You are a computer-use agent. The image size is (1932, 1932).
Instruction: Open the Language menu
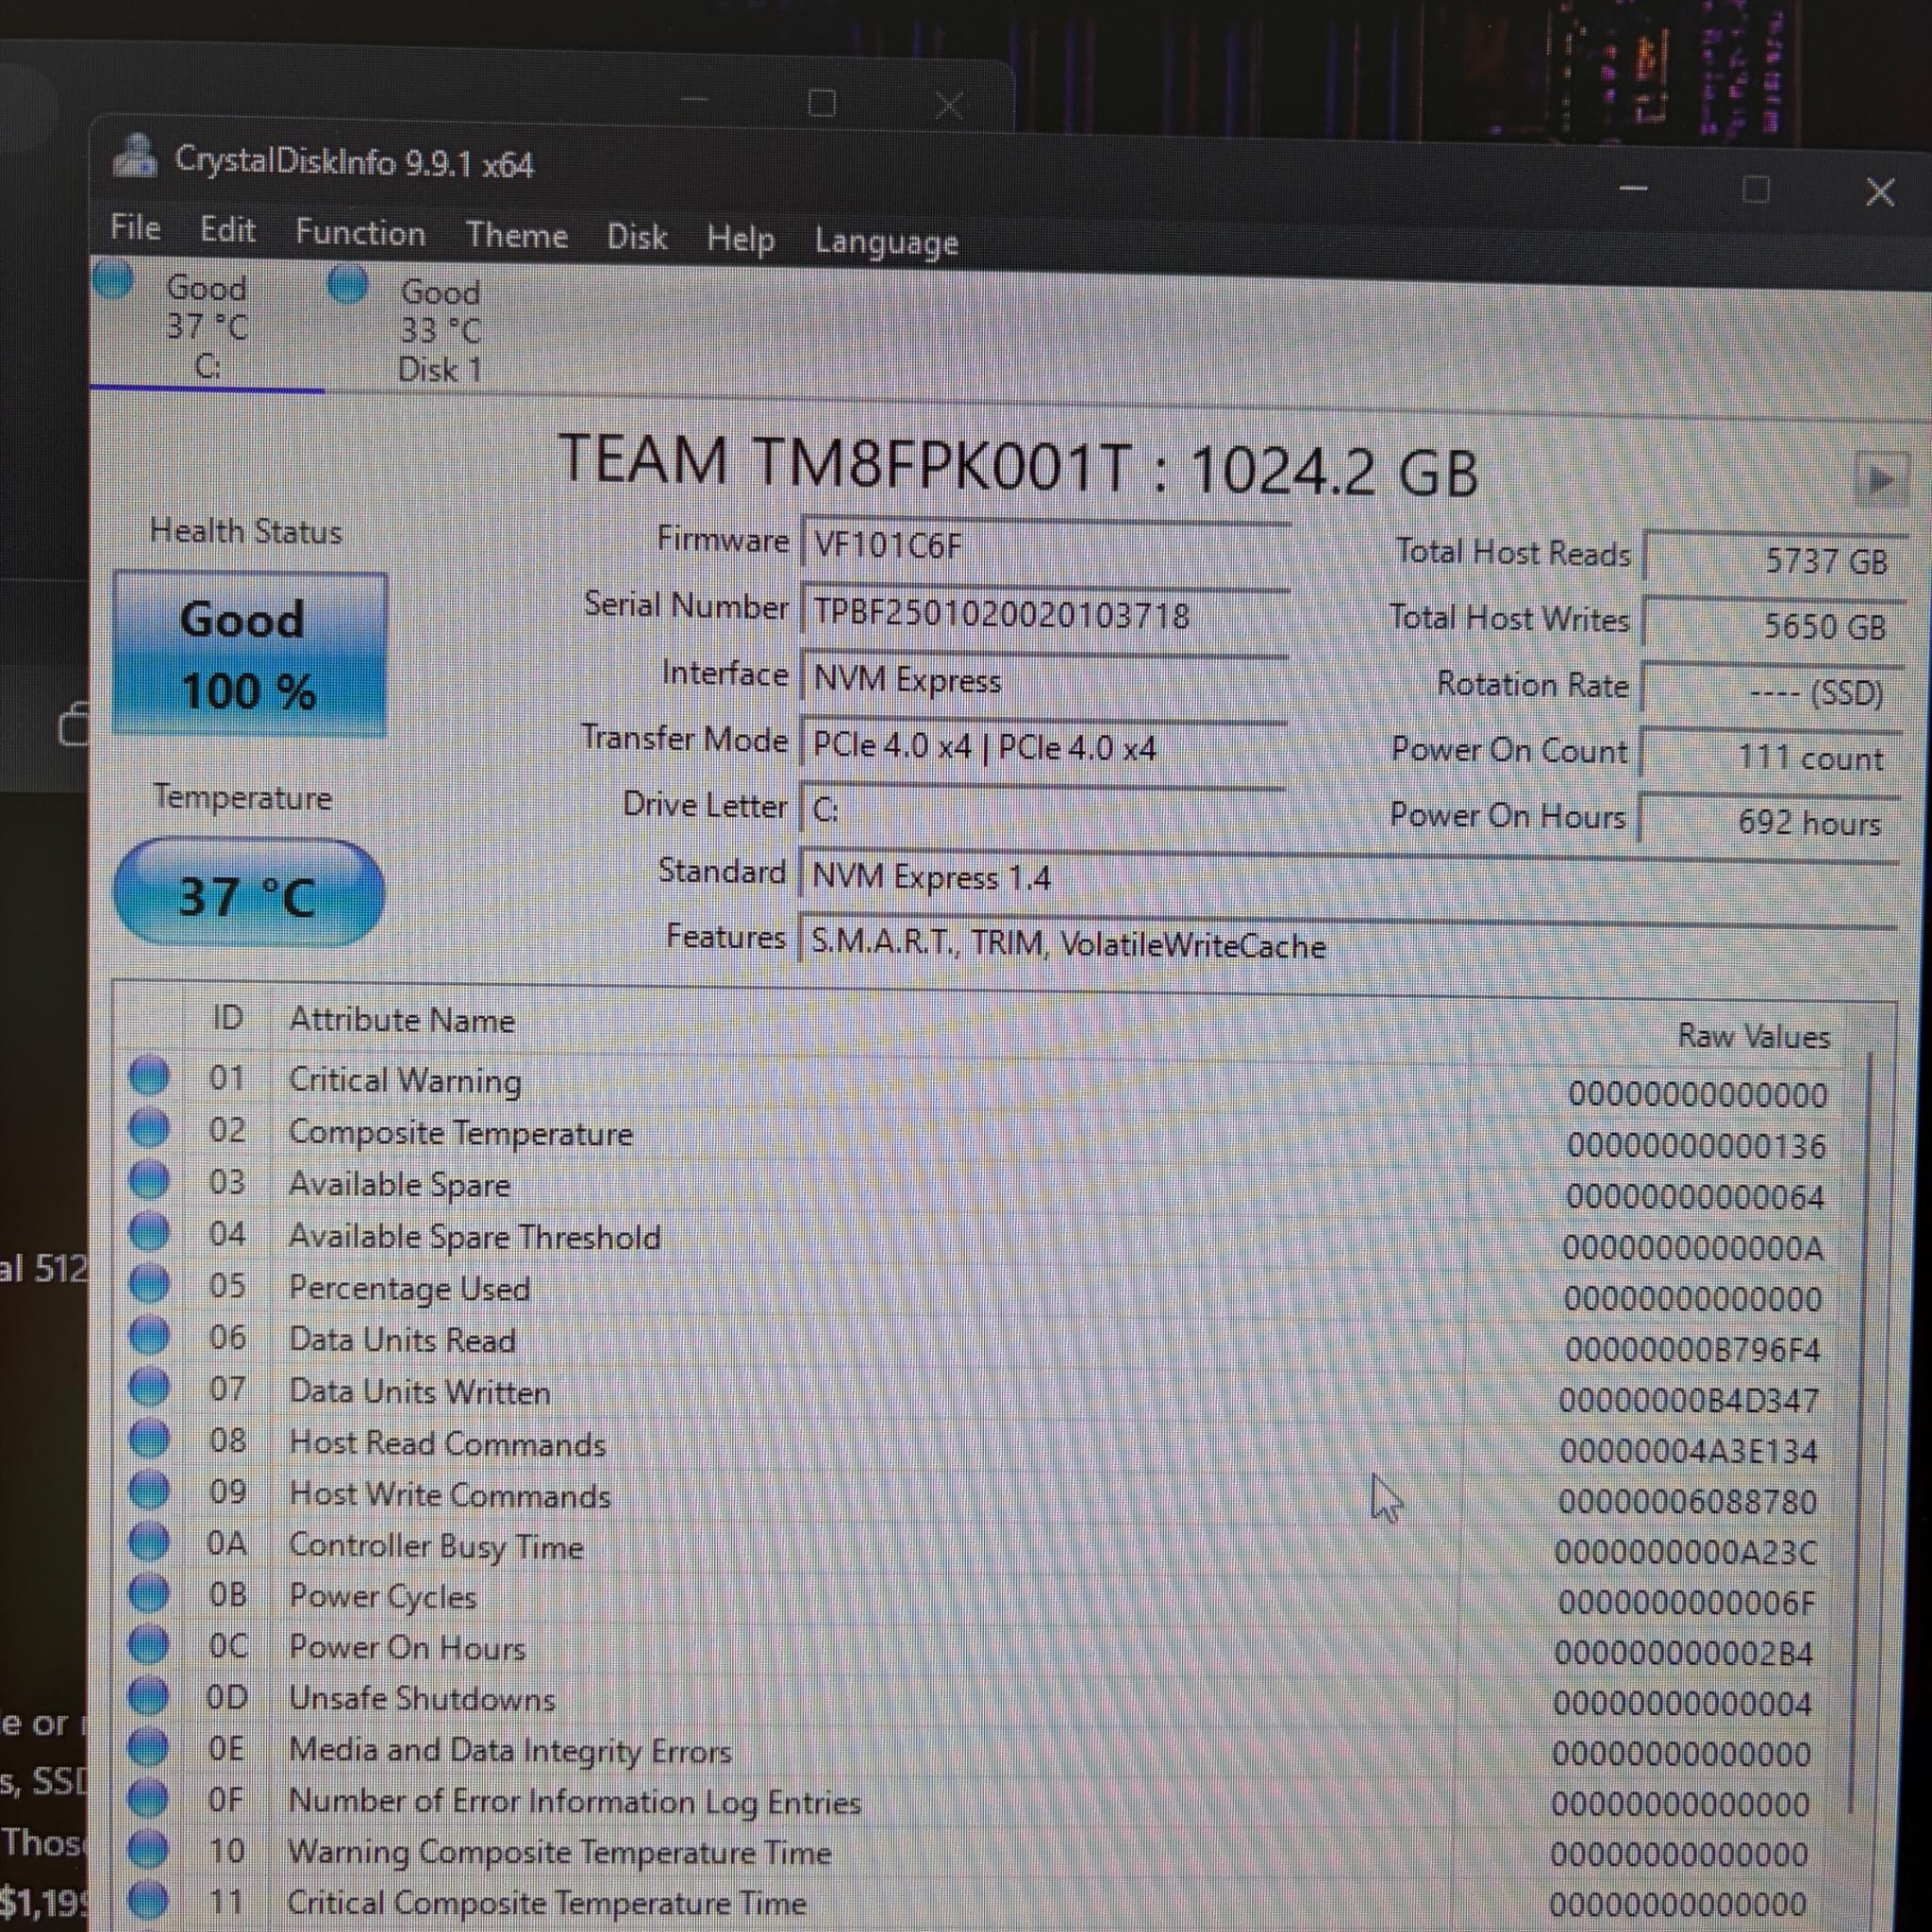pyautogui.click(x=886, y=242)
